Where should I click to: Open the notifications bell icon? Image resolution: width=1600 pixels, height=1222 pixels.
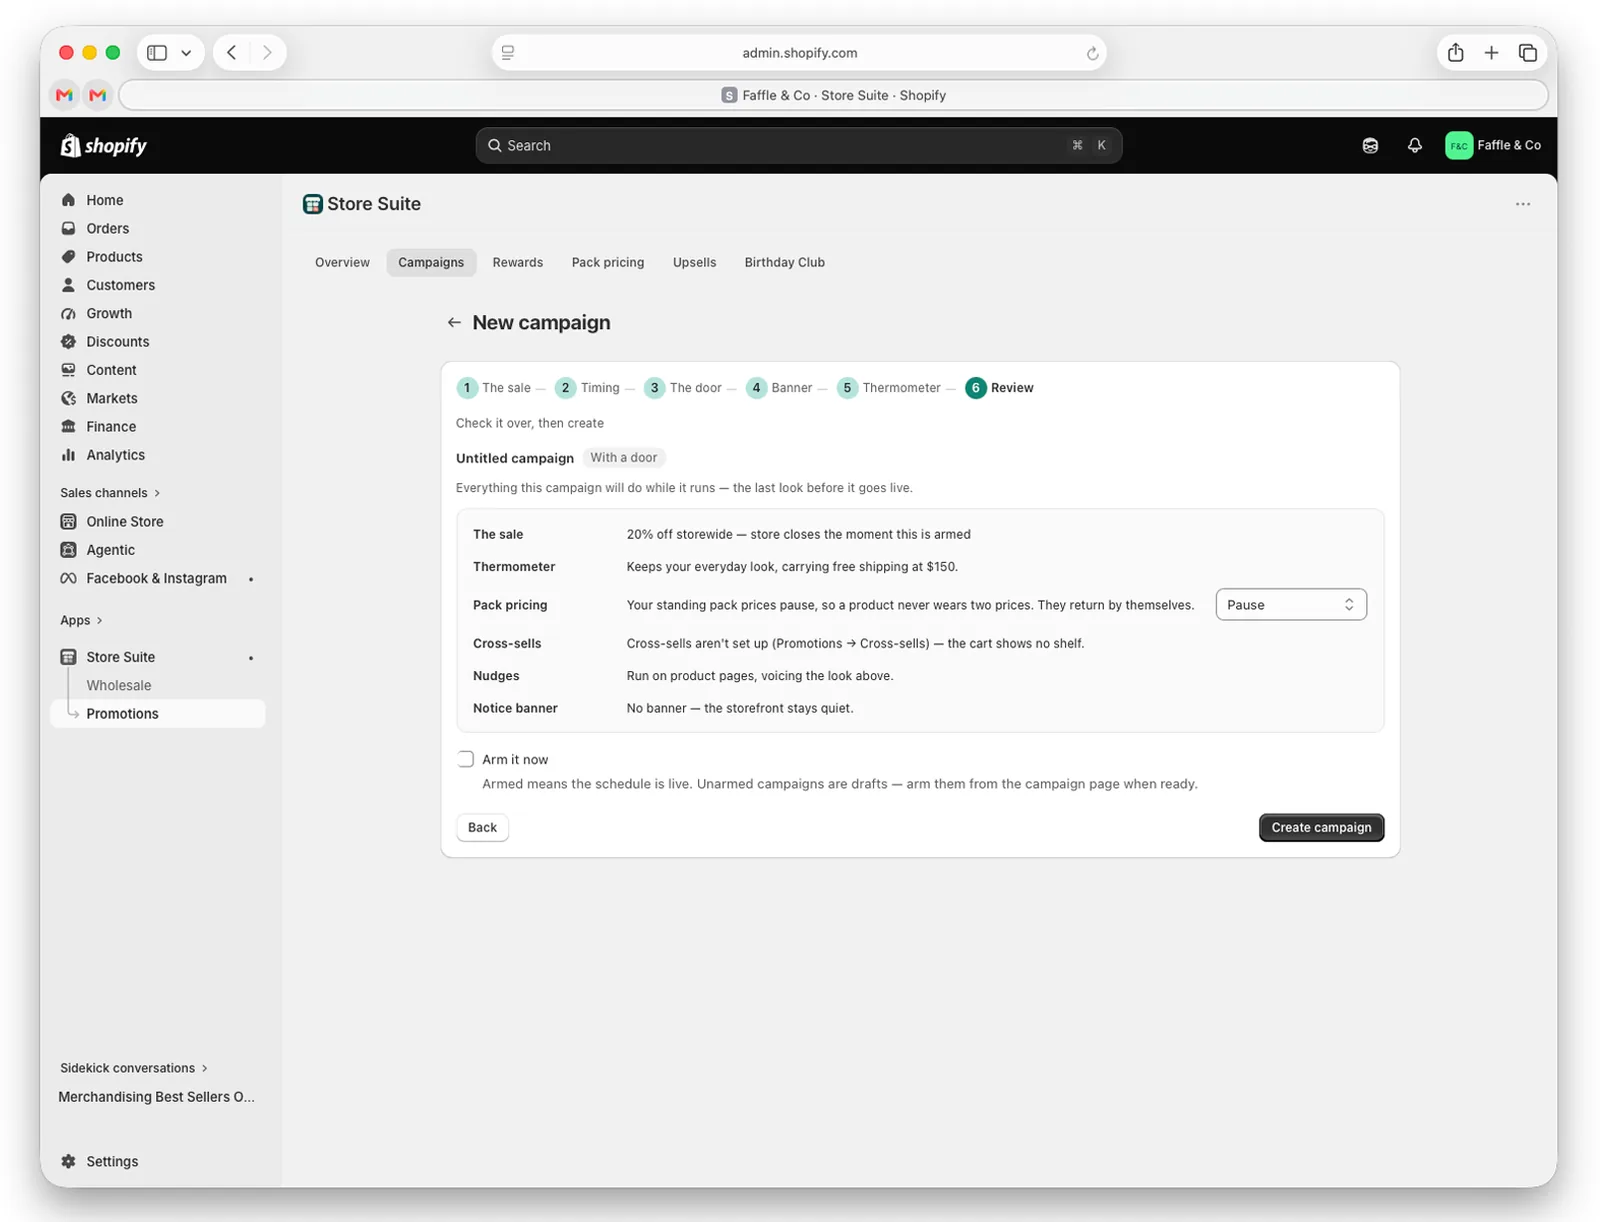(x=1414, y=146)
